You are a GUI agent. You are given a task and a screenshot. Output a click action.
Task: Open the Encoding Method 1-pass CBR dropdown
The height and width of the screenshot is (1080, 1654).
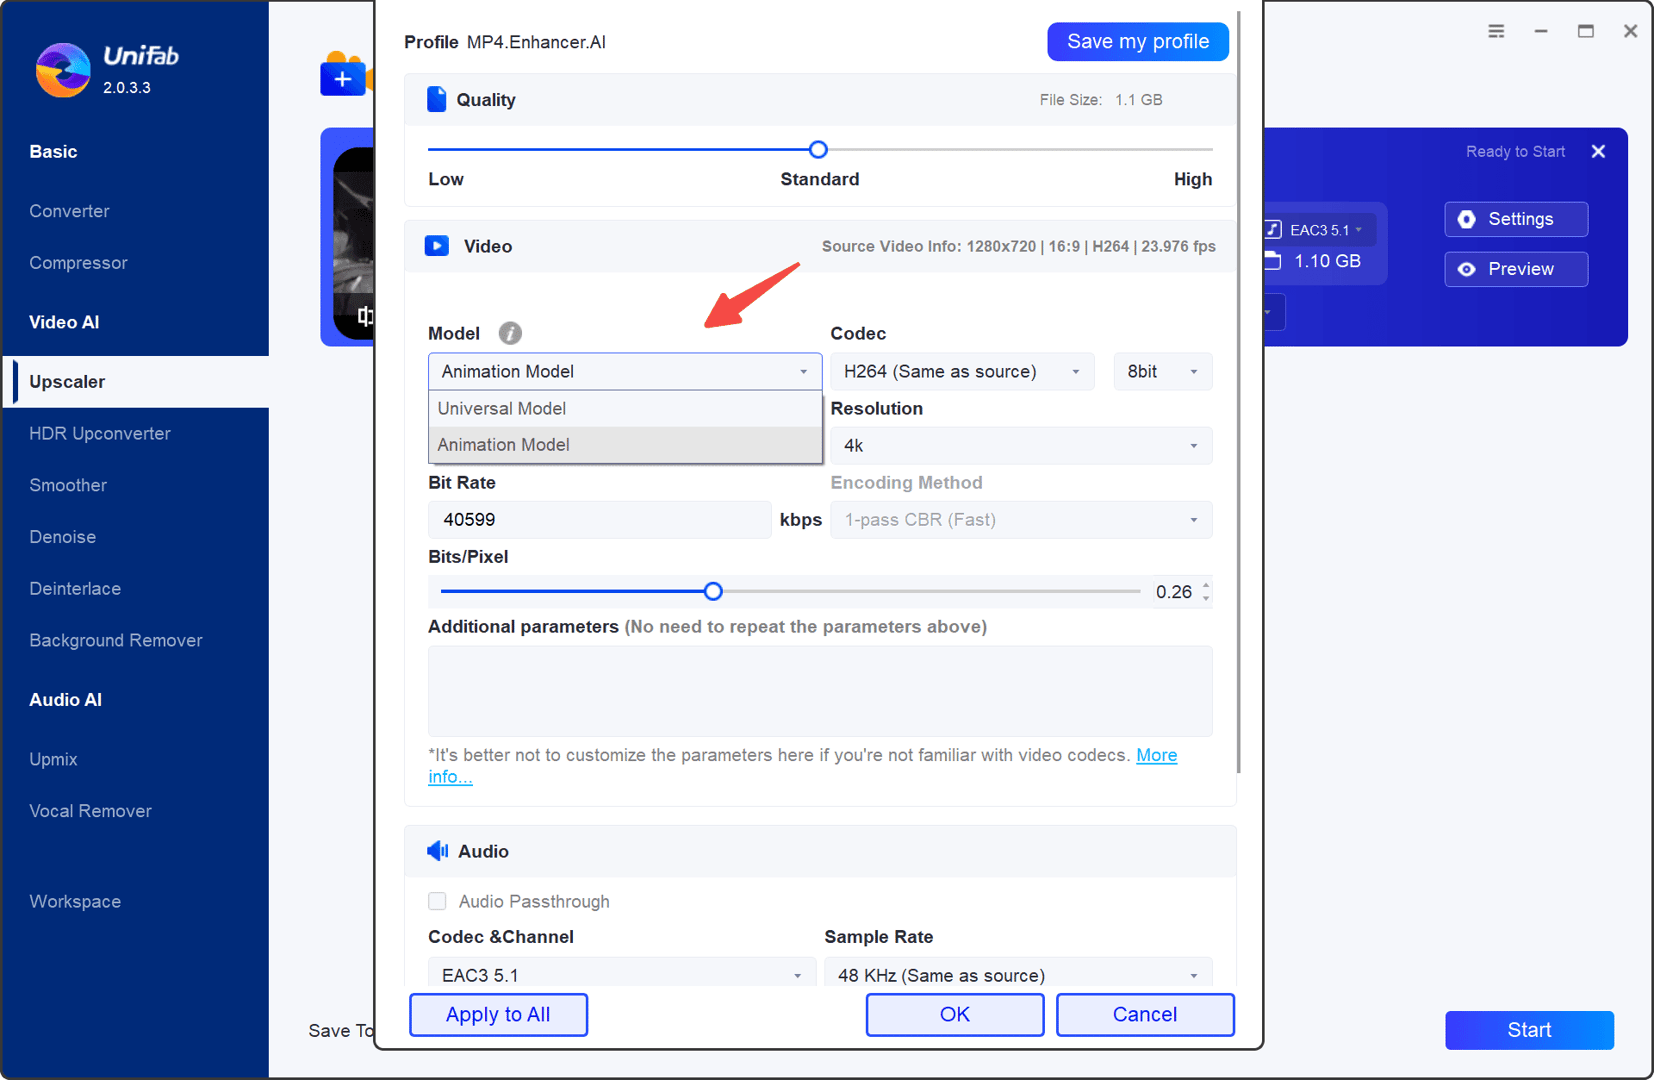1021,519
